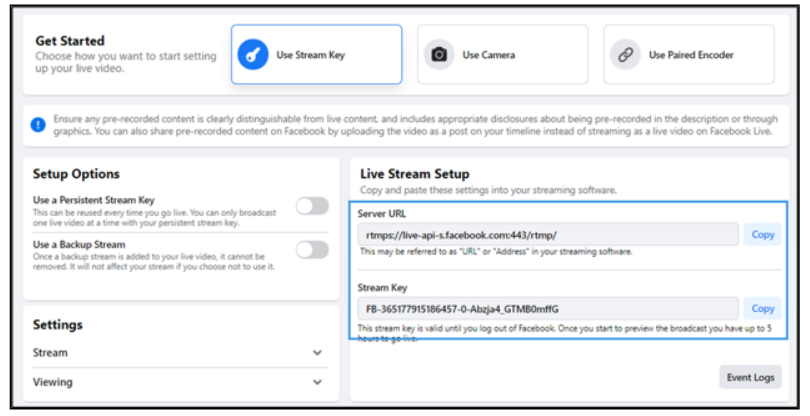Expand the Stream settings chevron
Viewport: 810px width, 416px height.
[x=317, y=353]
